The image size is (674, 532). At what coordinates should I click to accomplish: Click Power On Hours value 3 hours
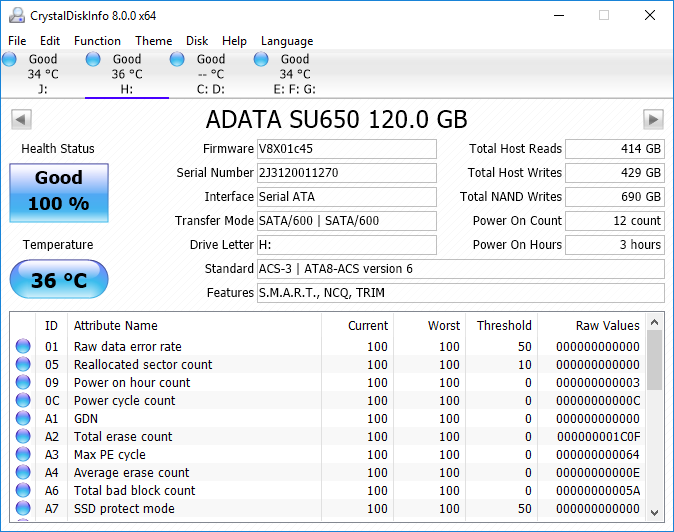615,245
